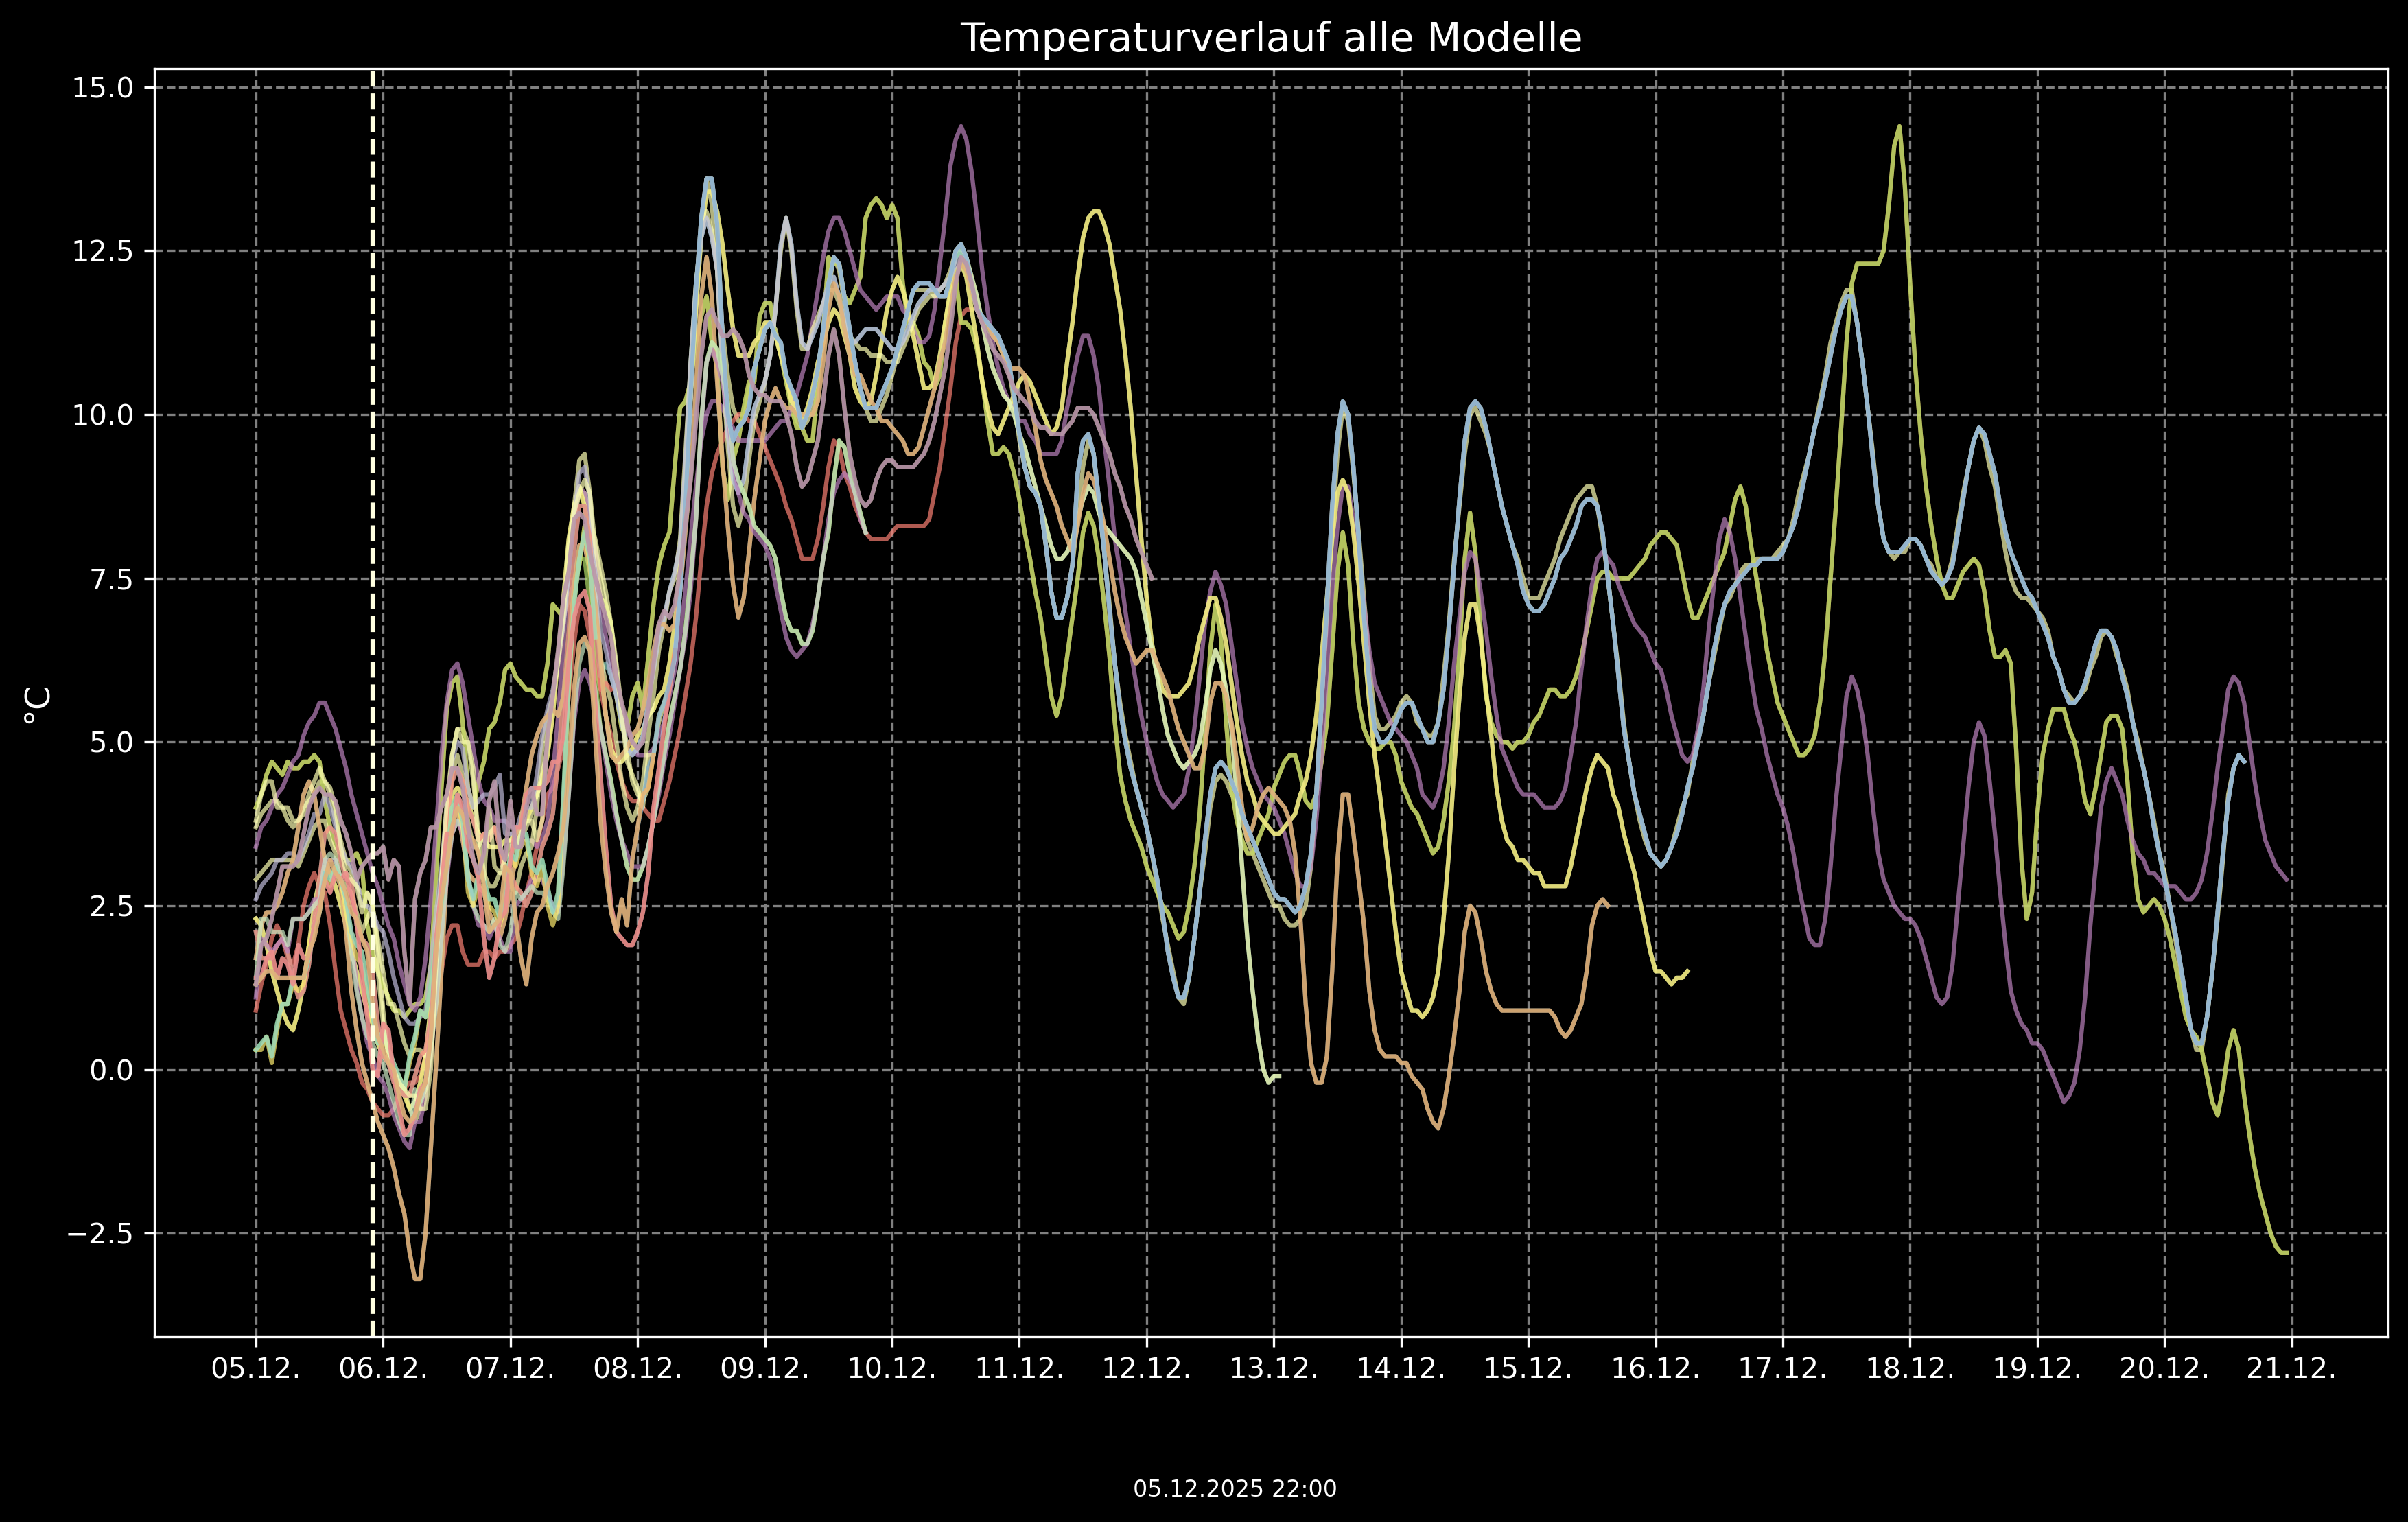
Task: Click the 21.12. date tick label
Action: click(x=2291, y=1369)
